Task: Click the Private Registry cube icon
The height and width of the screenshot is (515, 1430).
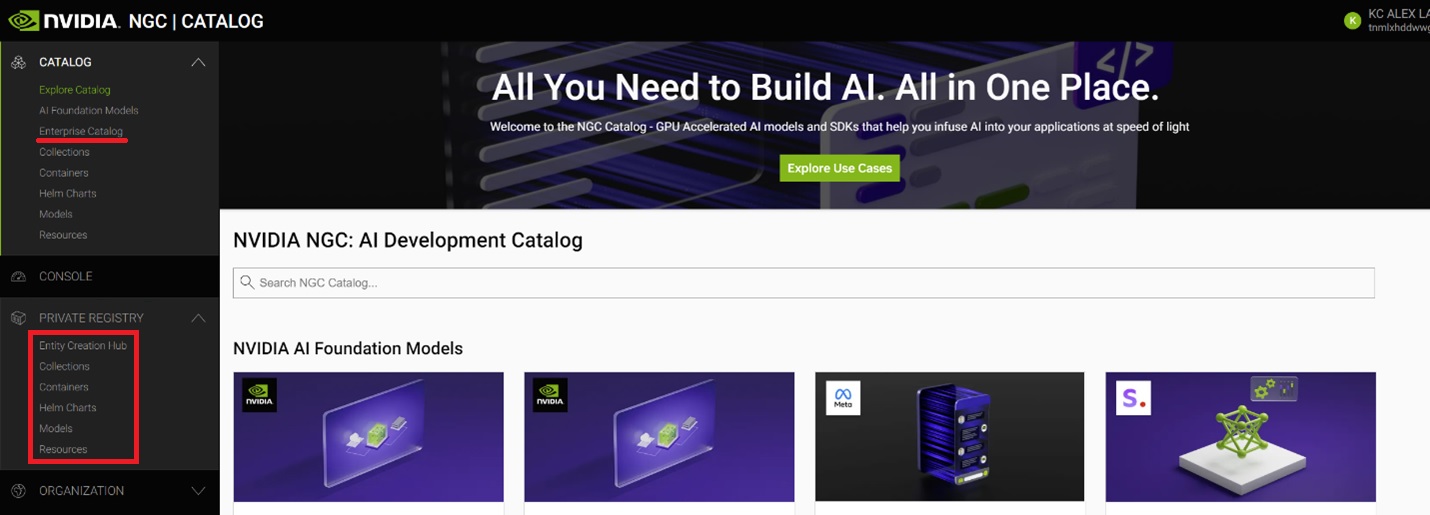Action: (19, 318)
